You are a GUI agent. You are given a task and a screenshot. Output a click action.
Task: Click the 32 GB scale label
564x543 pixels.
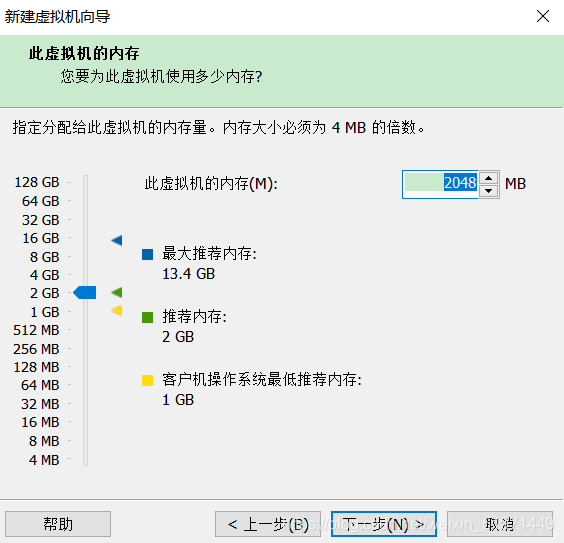(41, 220)
